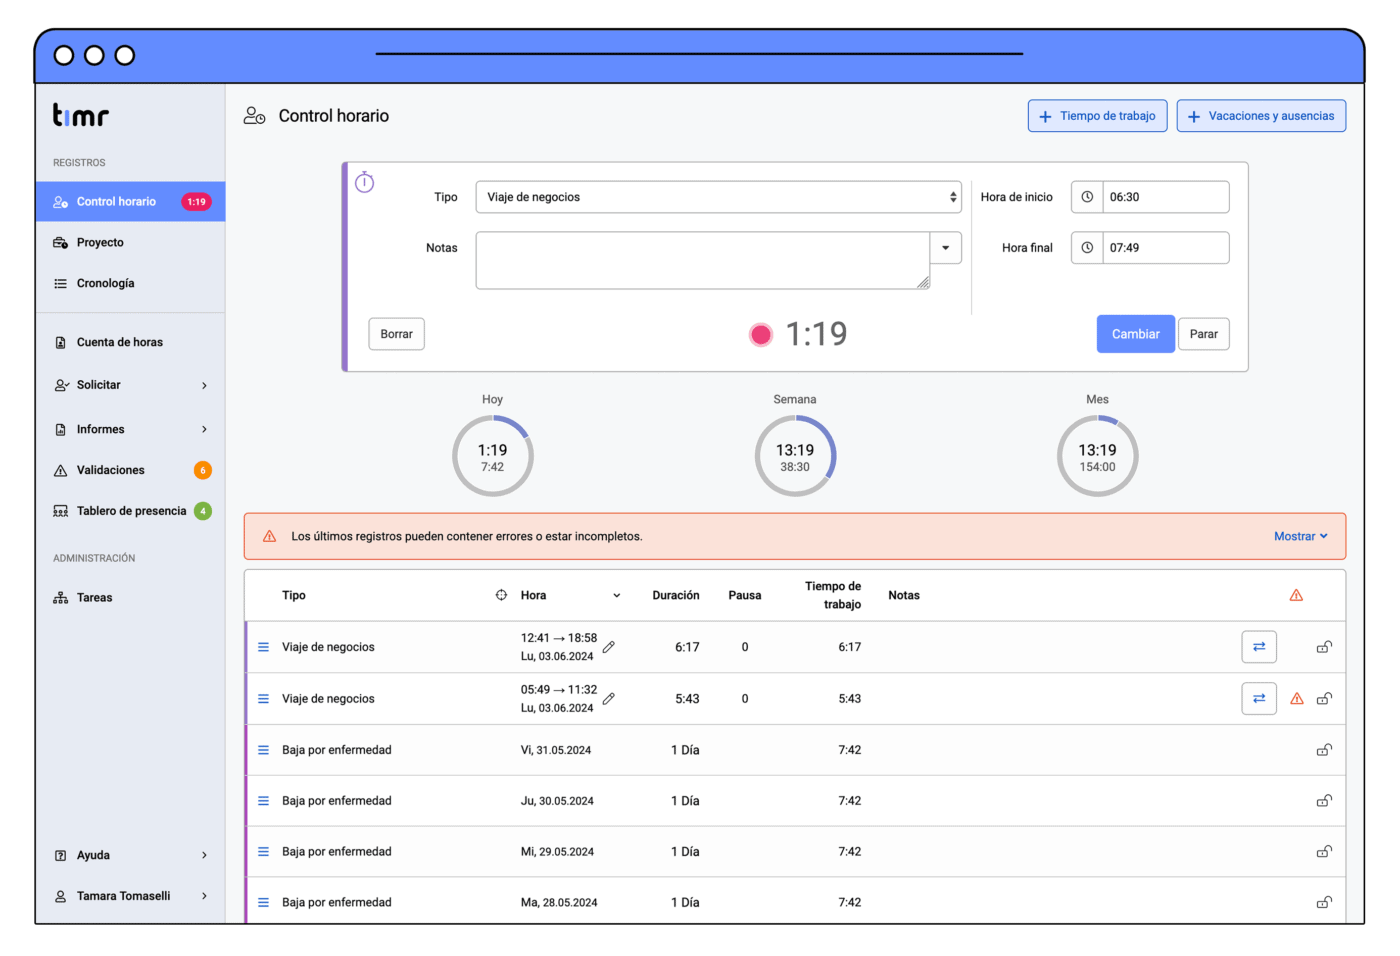Open Control horario in sidebar
This screenshot has height=956, width=1400.
(130, 202)
